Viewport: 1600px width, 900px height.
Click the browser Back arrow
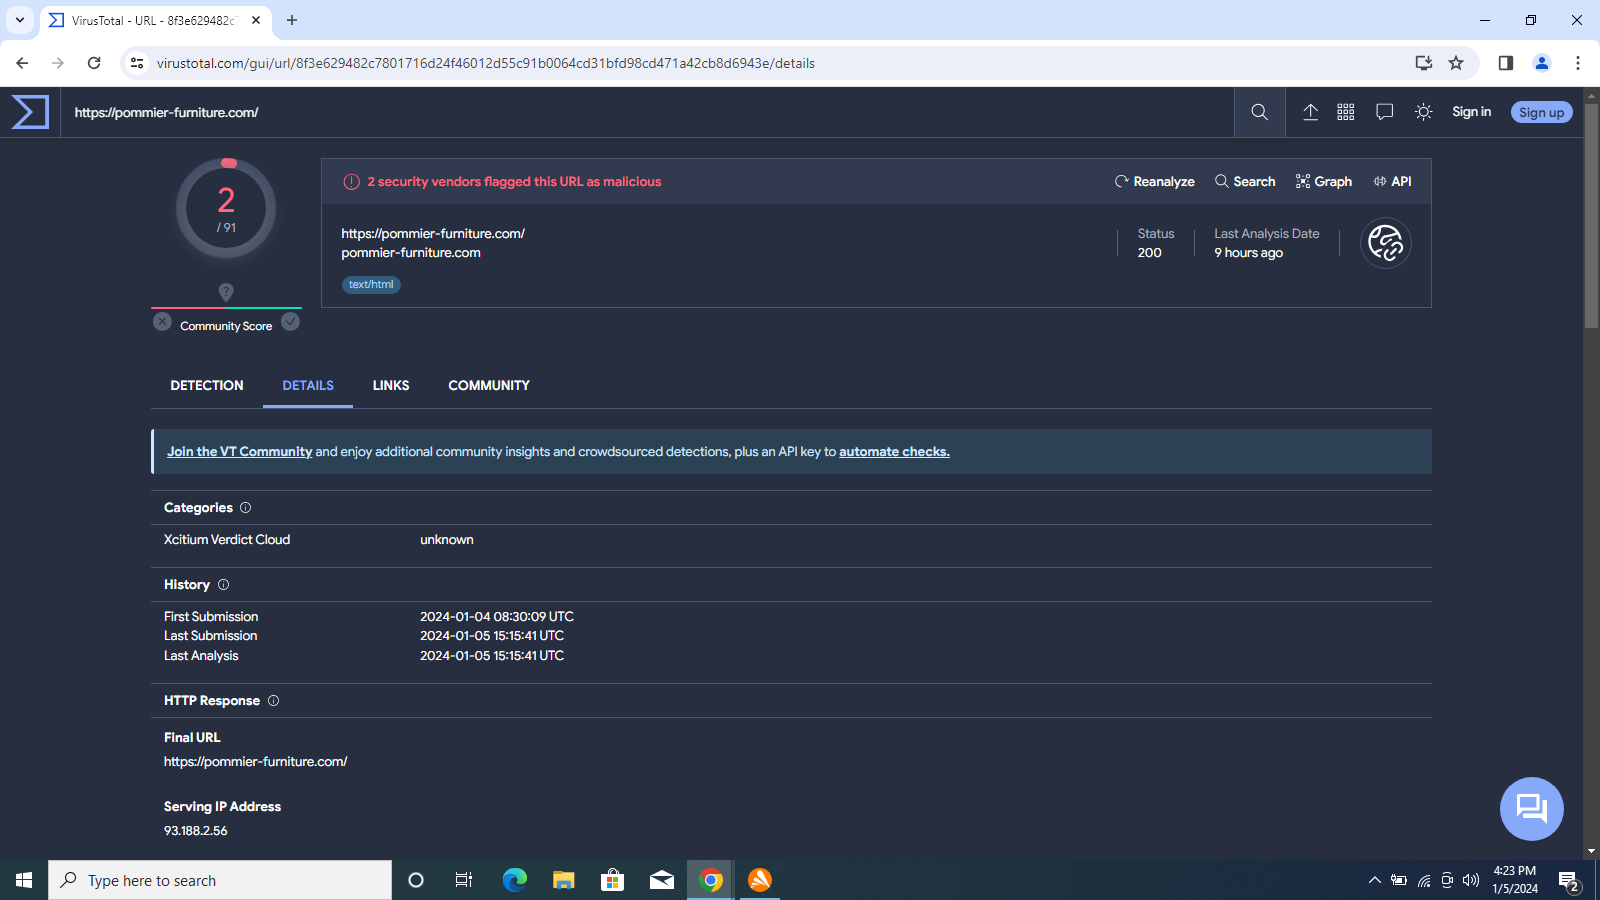click(x=22, y=63)
